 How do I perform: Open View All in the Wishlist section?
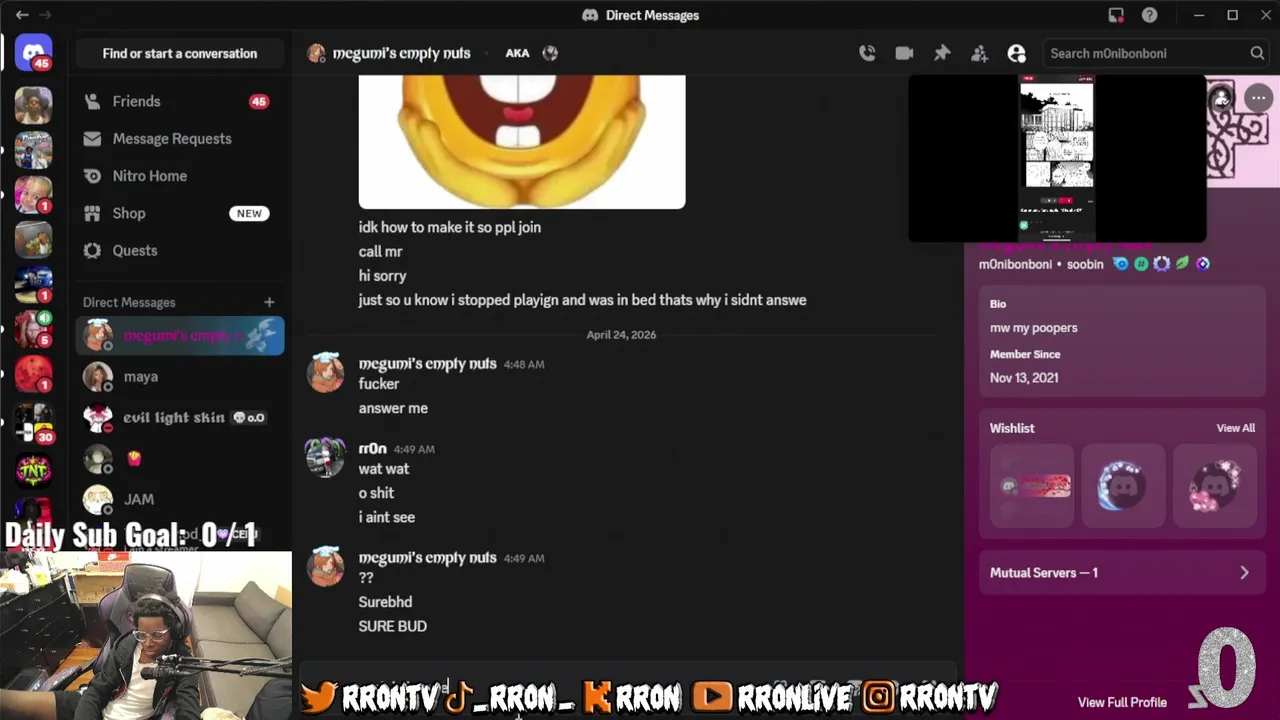1235,428
